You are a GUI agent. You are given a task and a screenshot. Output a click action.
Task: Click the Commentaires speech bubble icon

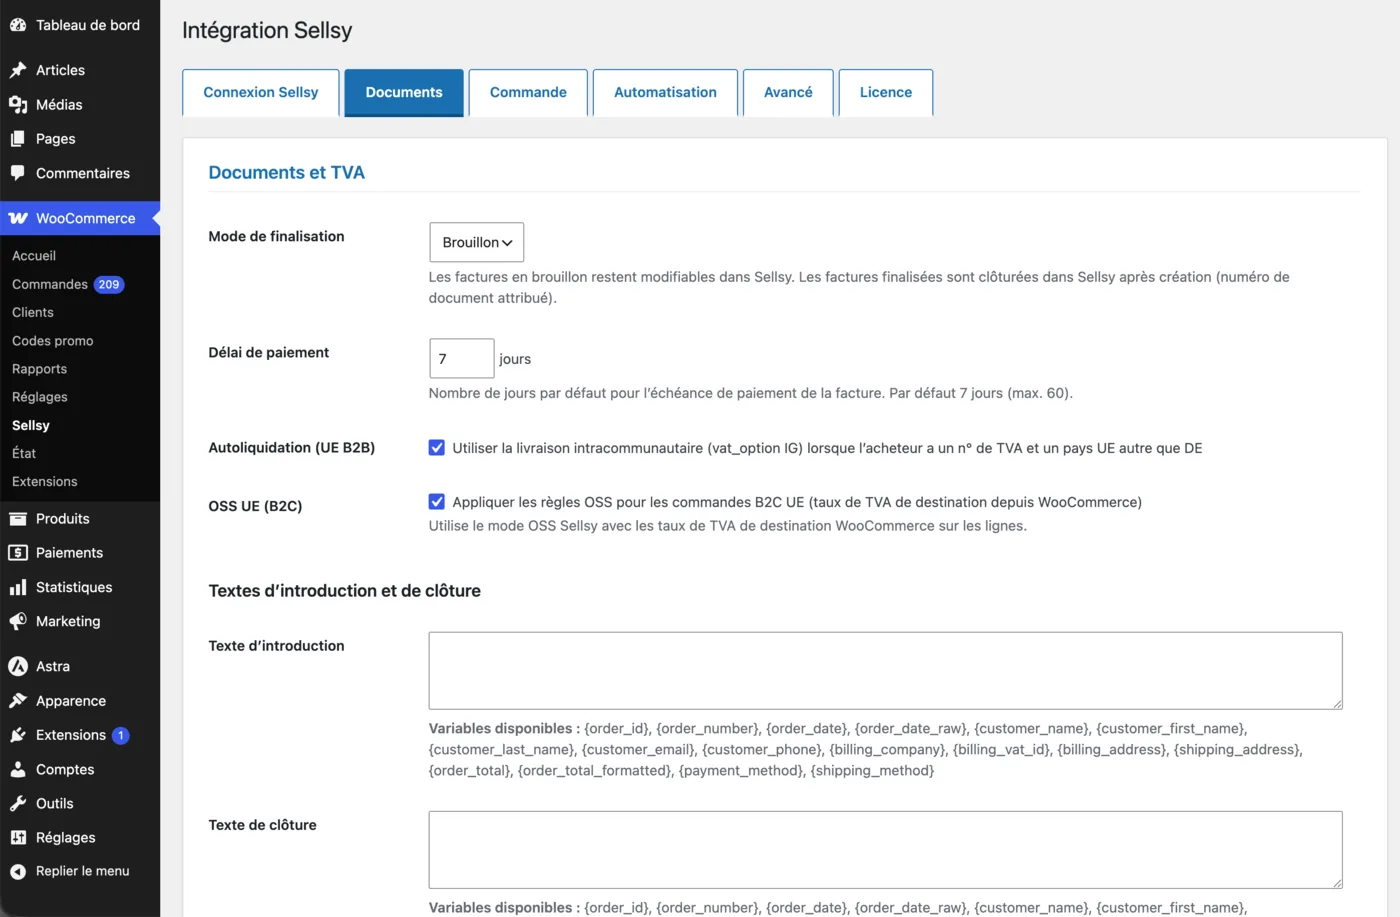(18, 173)
